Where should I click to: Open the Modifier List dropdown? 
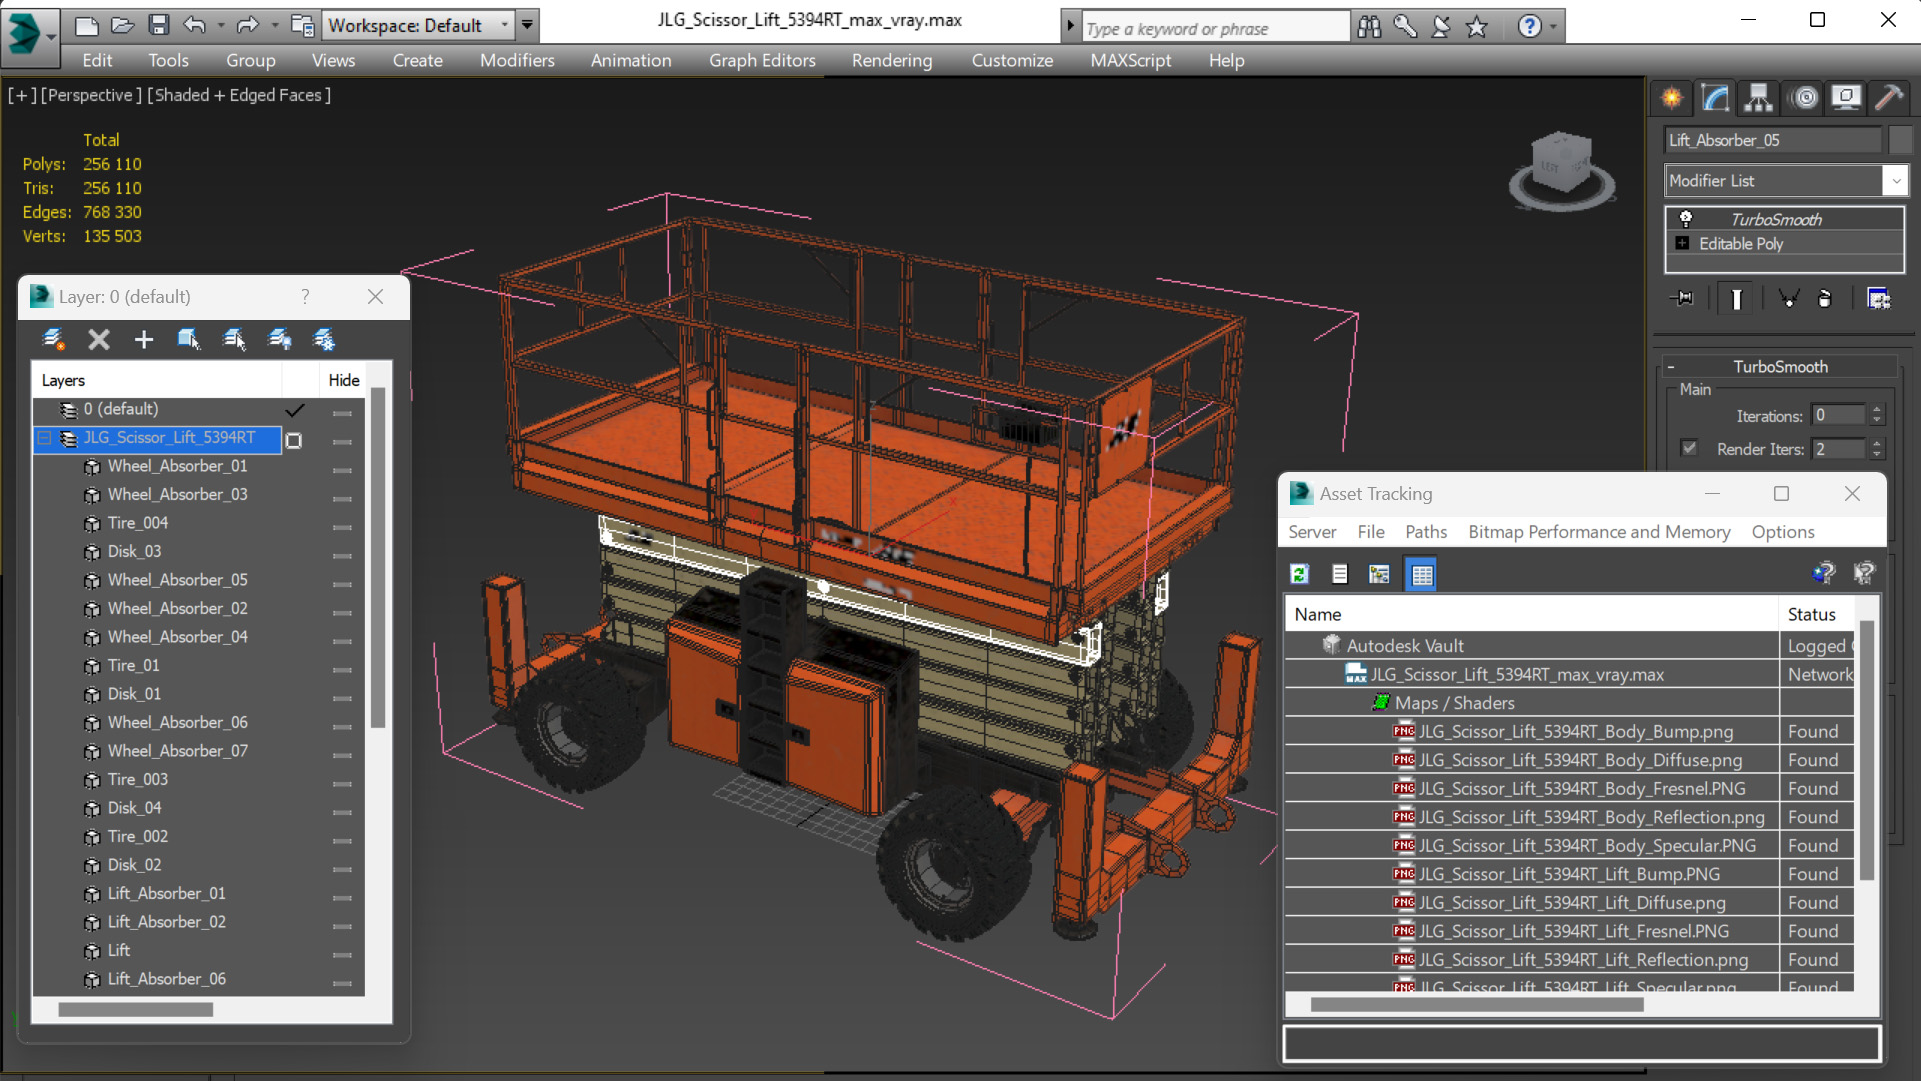point(1895,181)
